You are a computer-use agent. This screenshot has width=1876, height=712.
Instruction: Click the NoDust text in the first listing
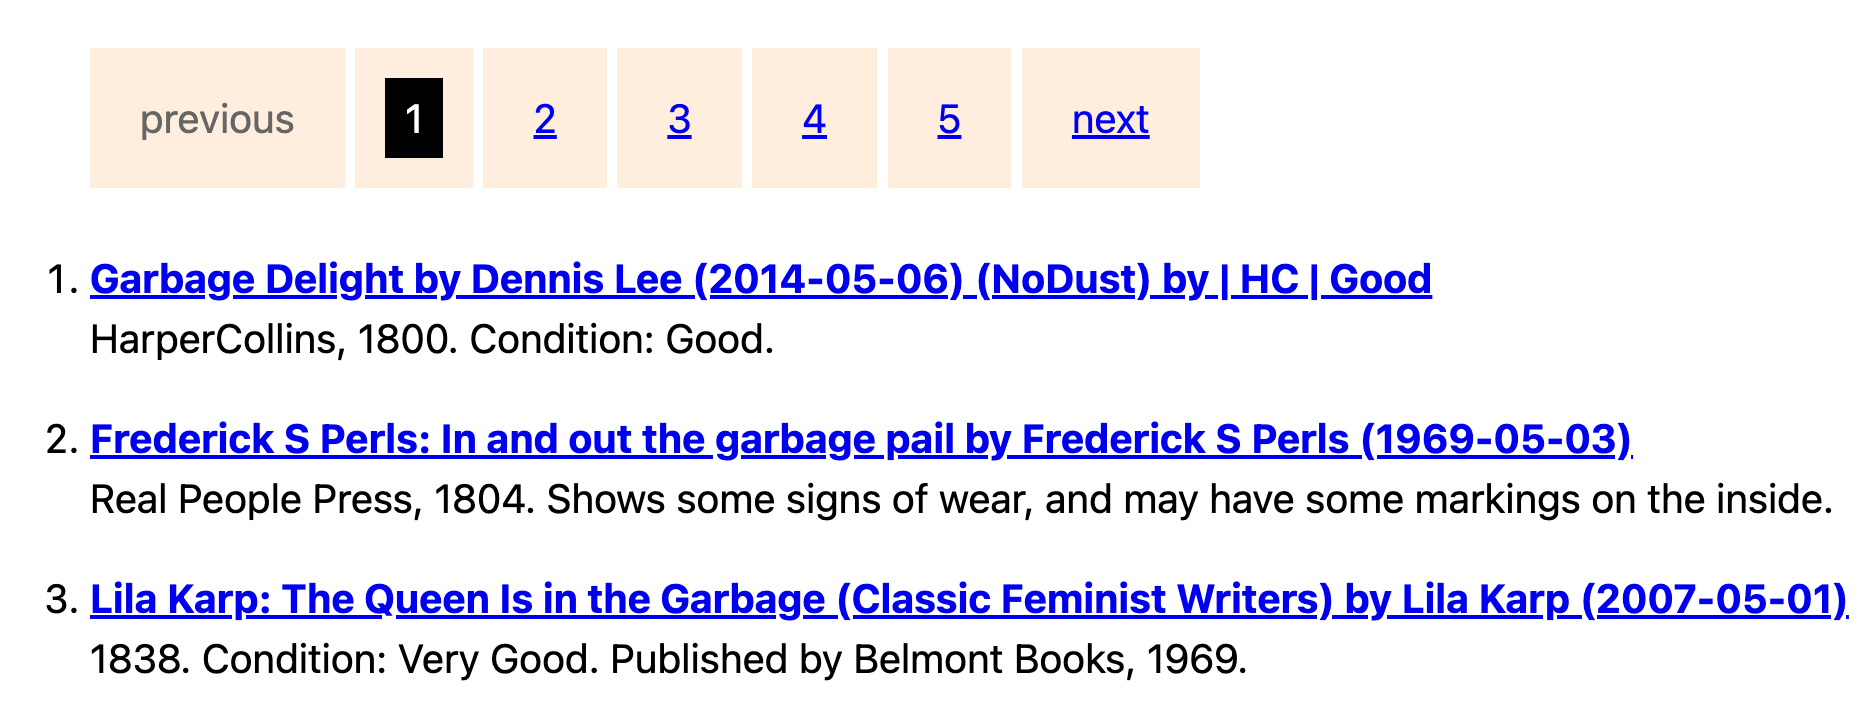point(1064,279)
